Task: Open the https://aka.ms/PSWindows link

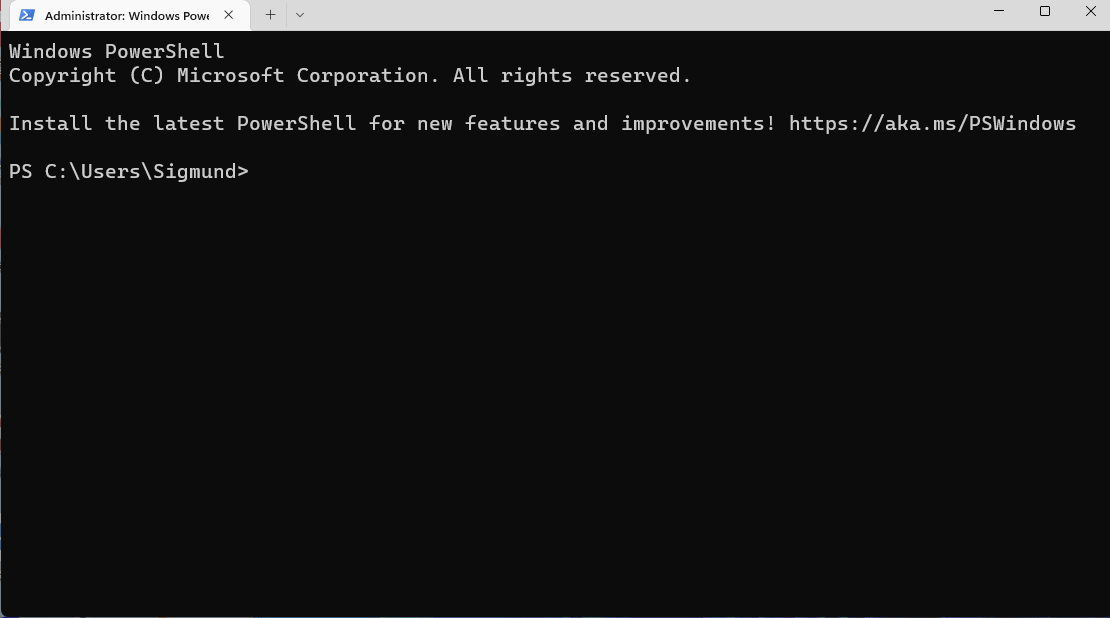Action: click(932, 124)
